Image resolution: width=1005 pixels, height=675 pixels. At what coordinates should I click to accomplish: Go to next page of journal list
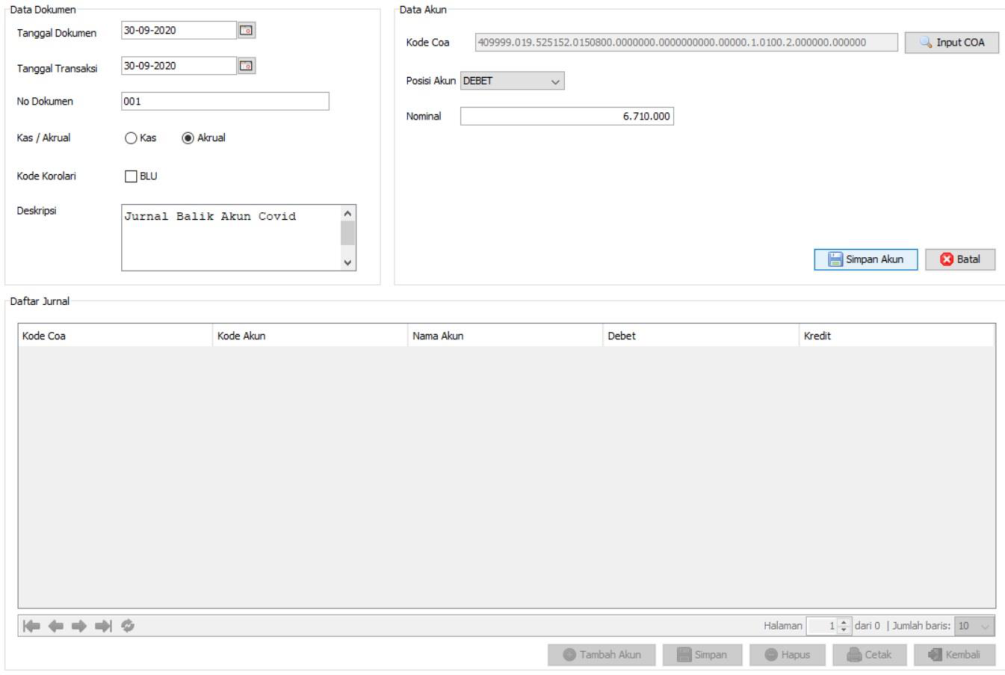point(79,626)
